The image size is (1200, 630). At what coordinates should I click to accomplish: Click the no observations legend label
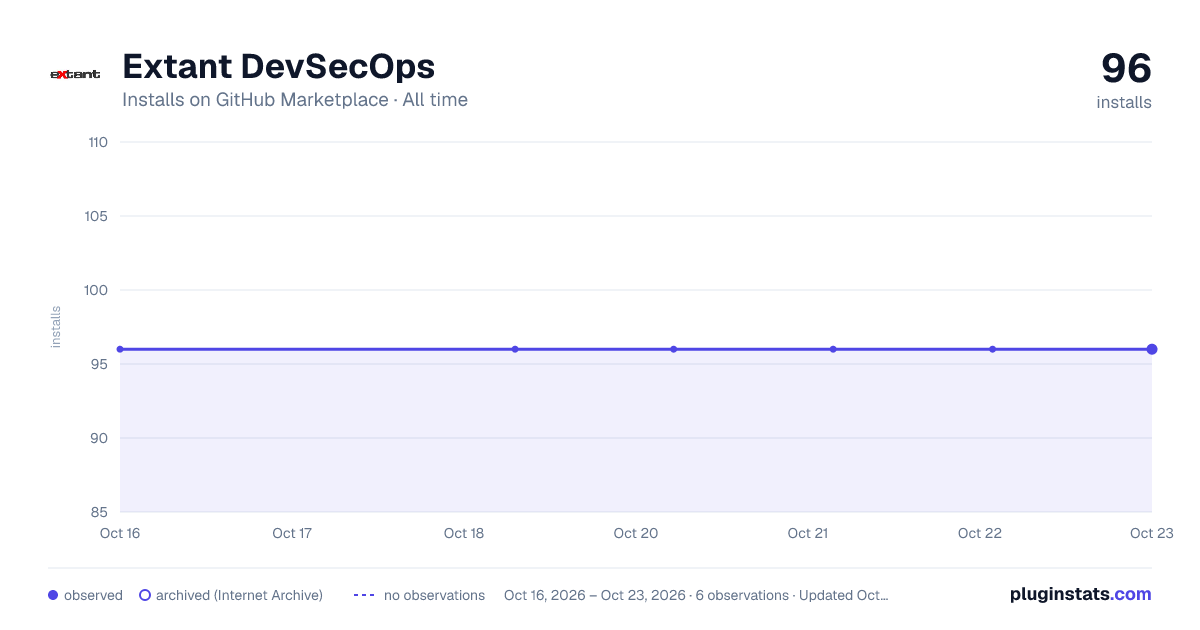click(x=434, y=595)
